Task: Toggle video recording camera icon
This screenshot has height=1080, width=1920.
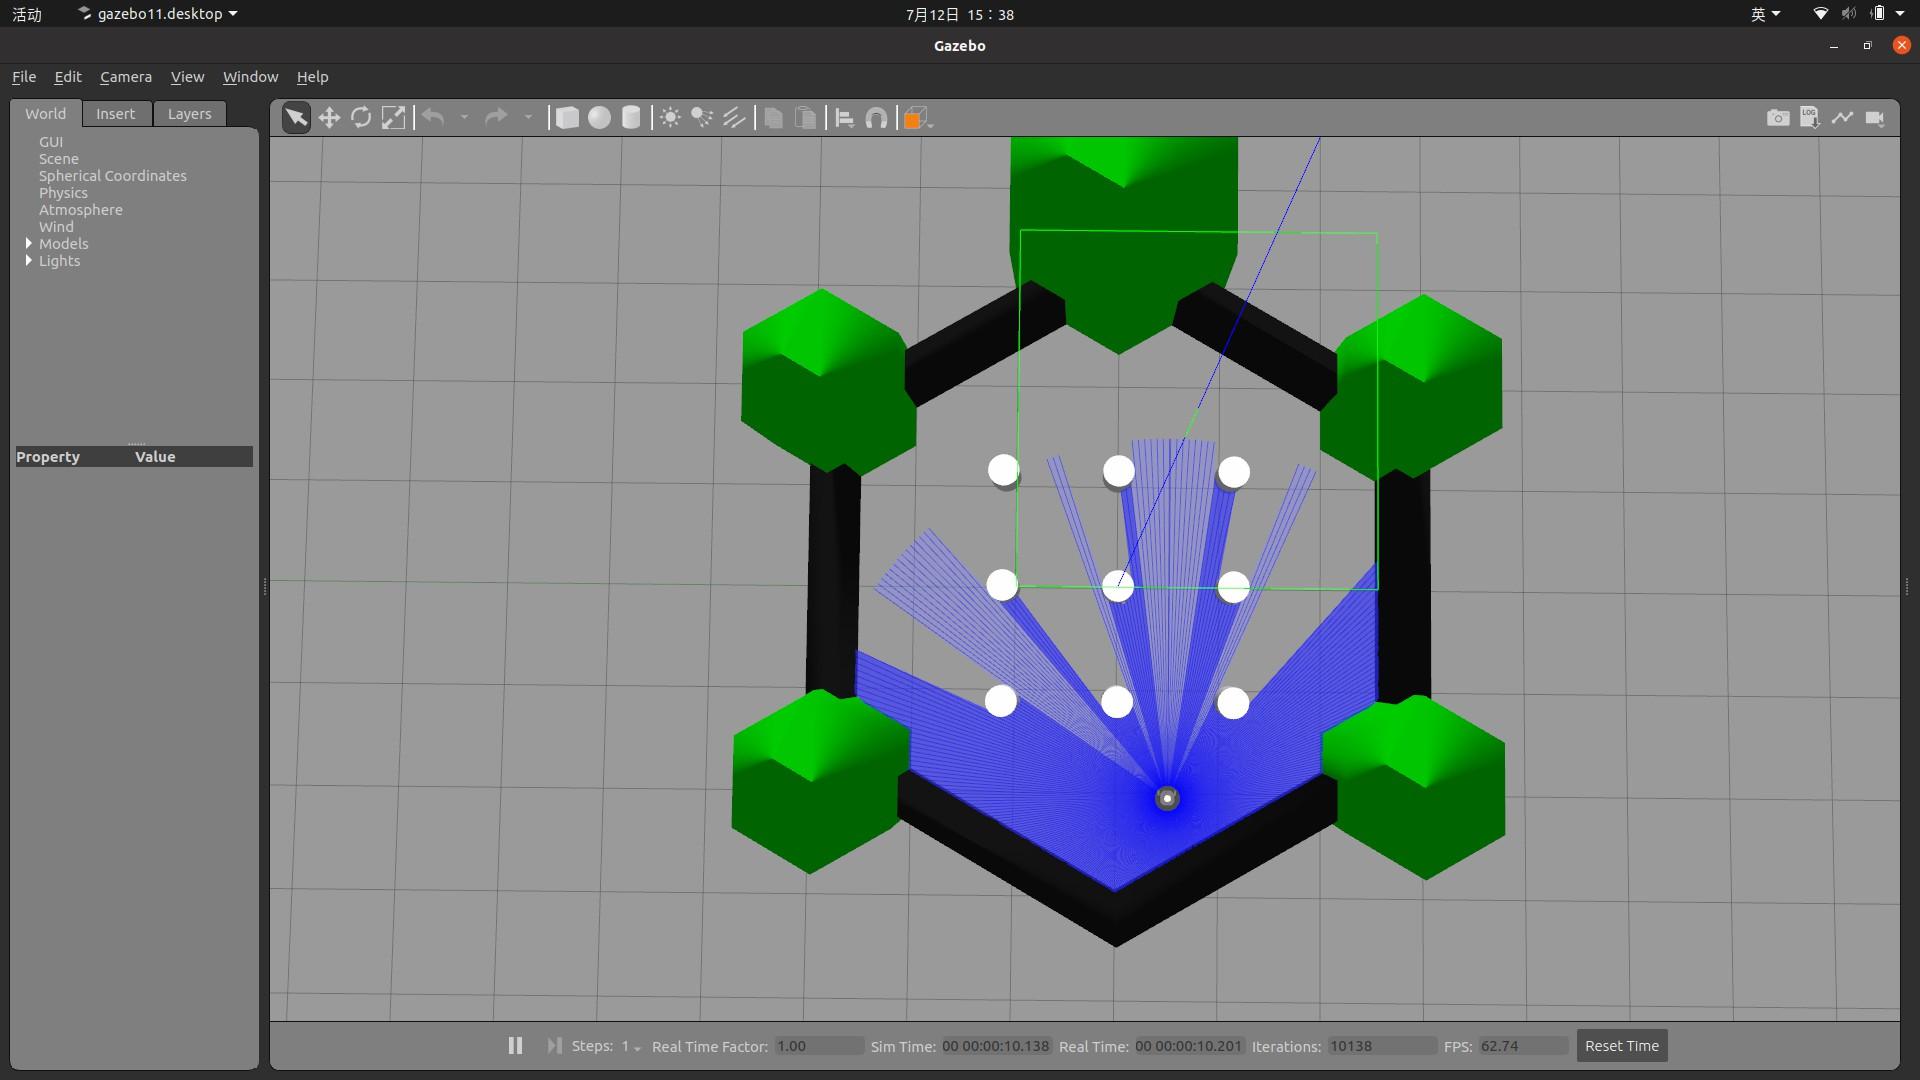Action: tap(1875, 118)
